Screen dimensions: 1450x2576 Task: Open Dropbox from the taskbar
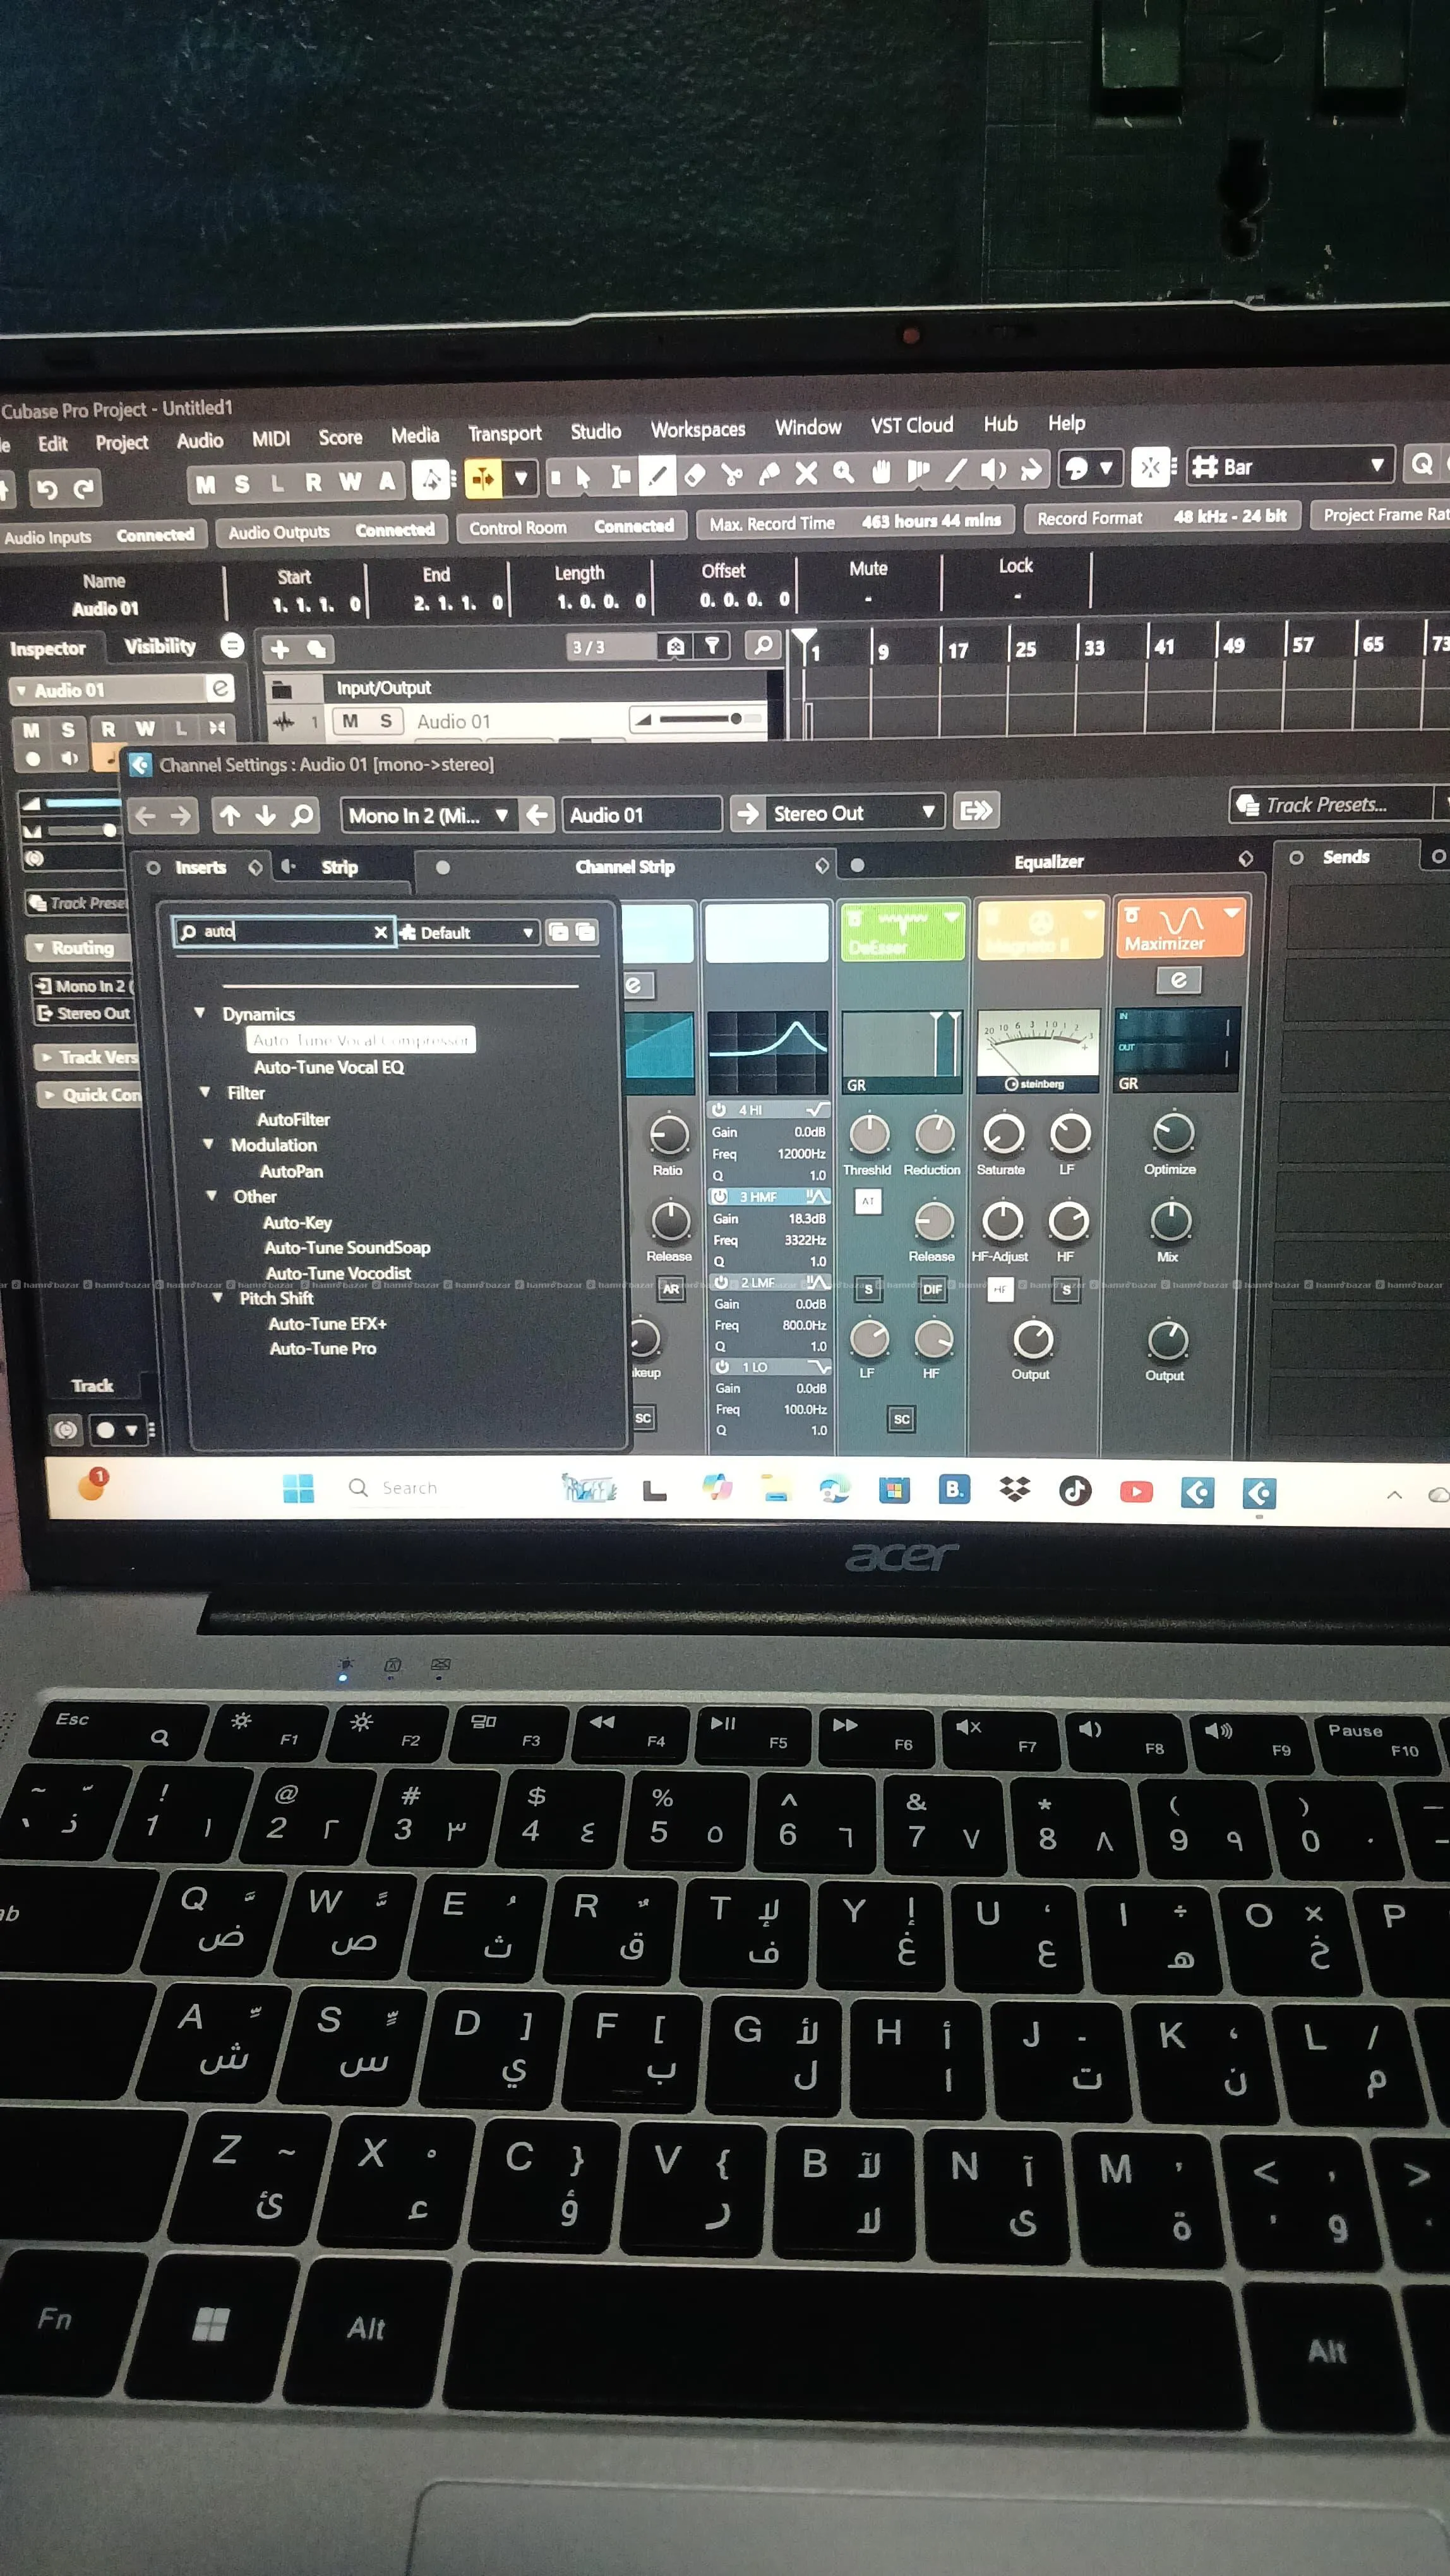pos(1015,1490)
